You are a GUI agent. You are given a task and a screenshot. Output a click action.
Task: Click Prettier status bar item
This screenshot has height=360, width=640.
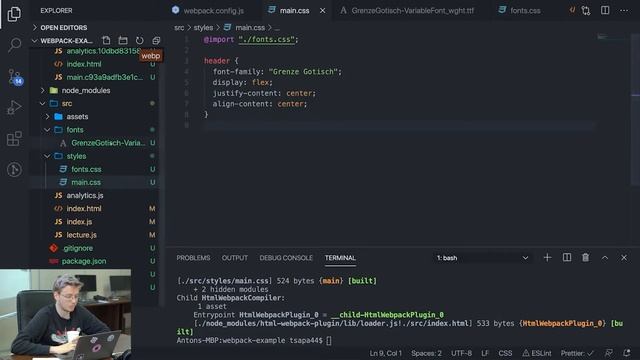[x=577, y=353]
